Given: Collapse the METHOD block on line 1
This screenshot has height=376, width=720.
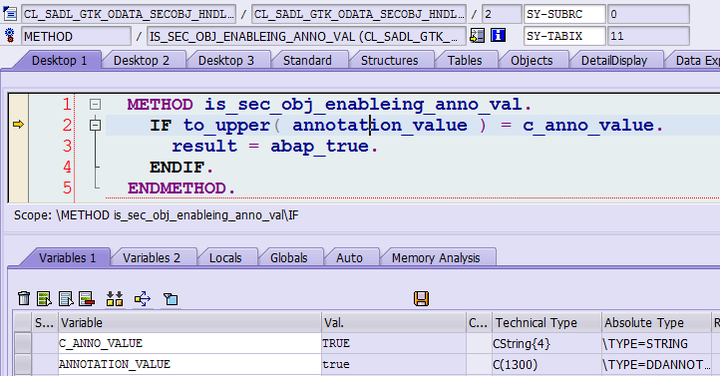Looking at the screenshot, I should point(95,104).
